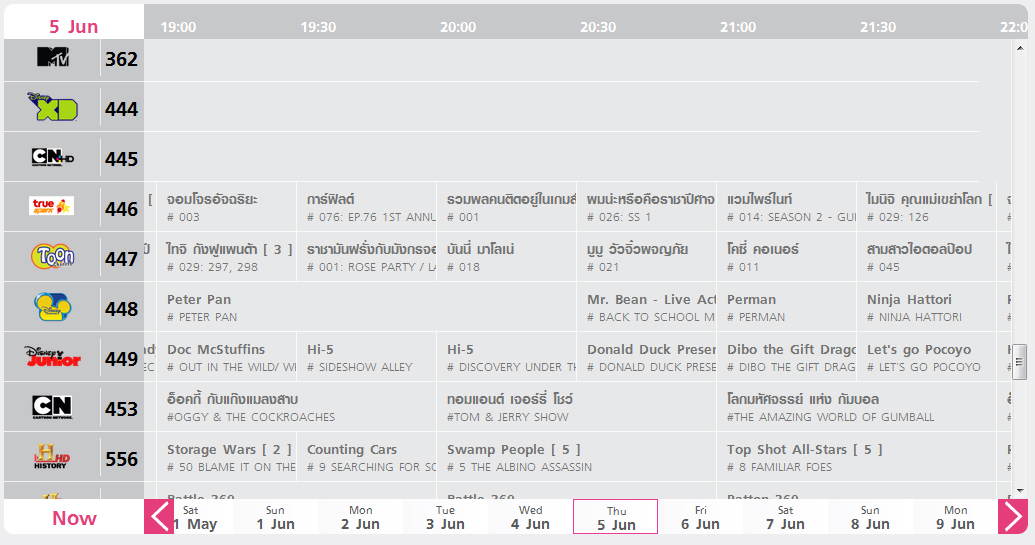Select the Toon channel logo
The width and height of the screenshot is (1035, 545).
pyautogui.click(x=53, y=256)
